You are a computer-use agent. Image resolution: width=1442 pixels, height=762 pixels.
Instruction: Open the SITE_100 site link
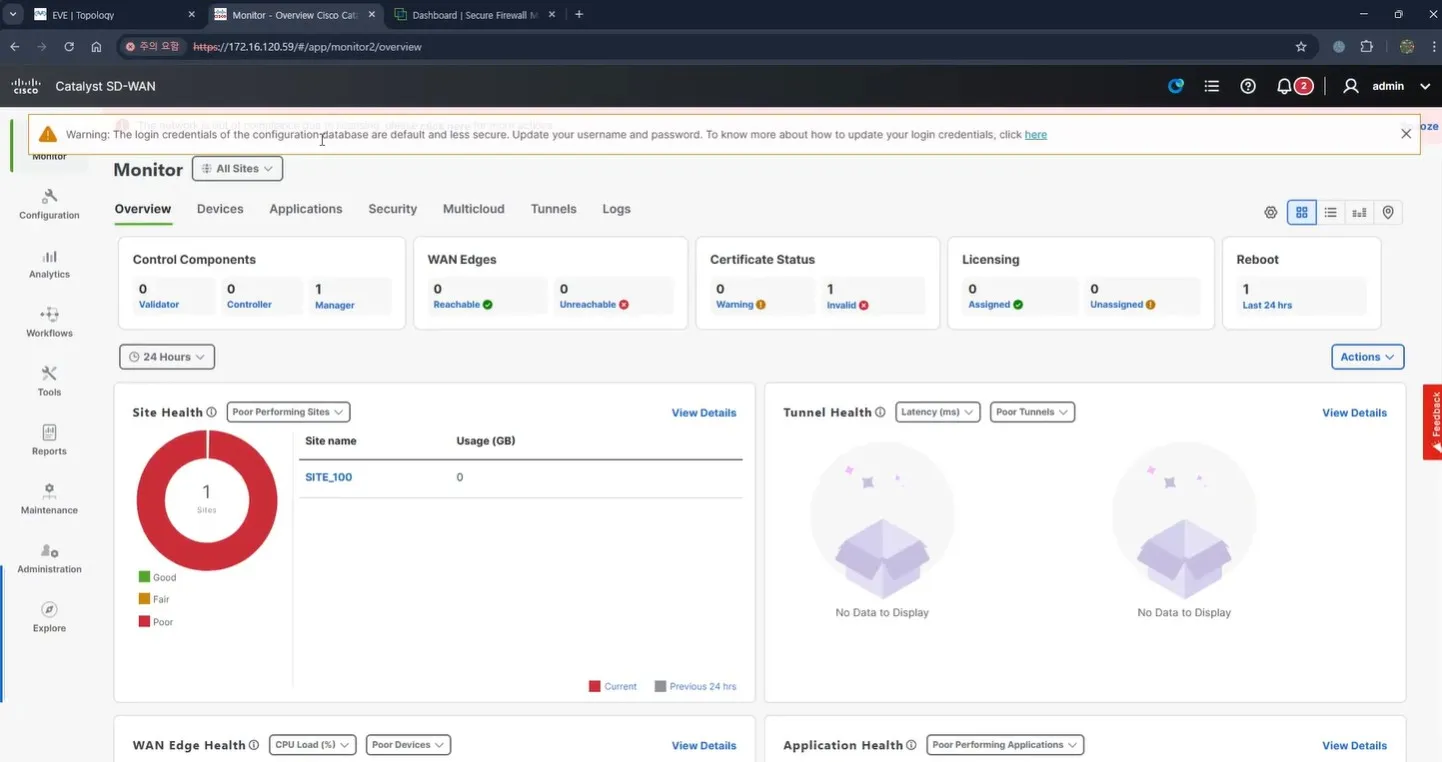point(329,478)
